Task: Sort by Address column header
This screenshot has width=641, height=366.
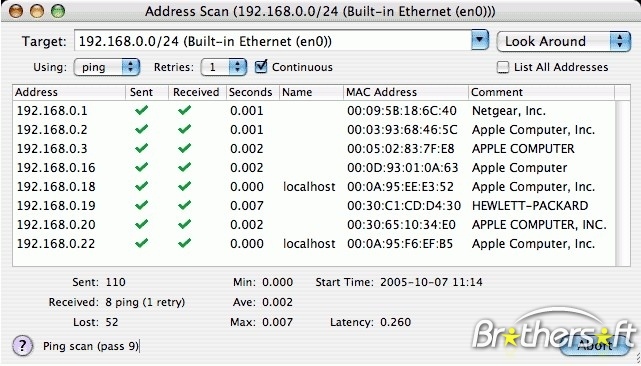Action: click(x=69, y=92)
